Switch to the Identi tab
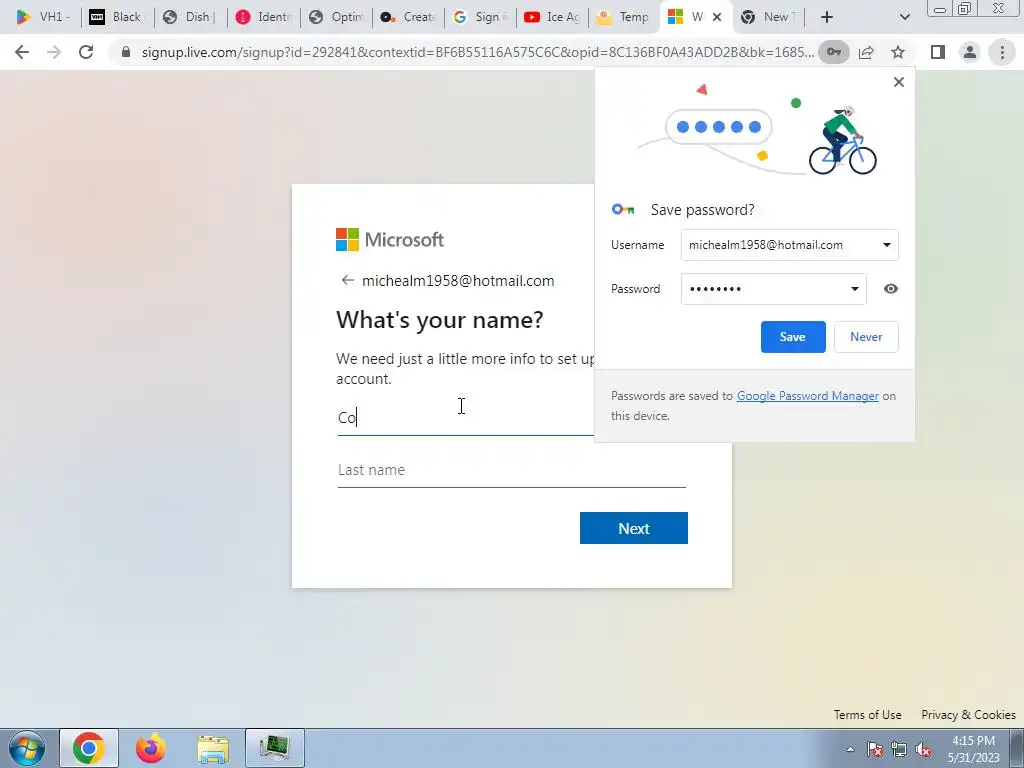The image size is (1024, 768). pos(263,17)
